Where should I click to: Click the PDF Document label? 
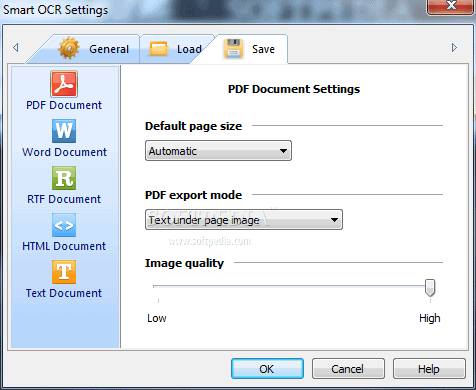(64, 105)
